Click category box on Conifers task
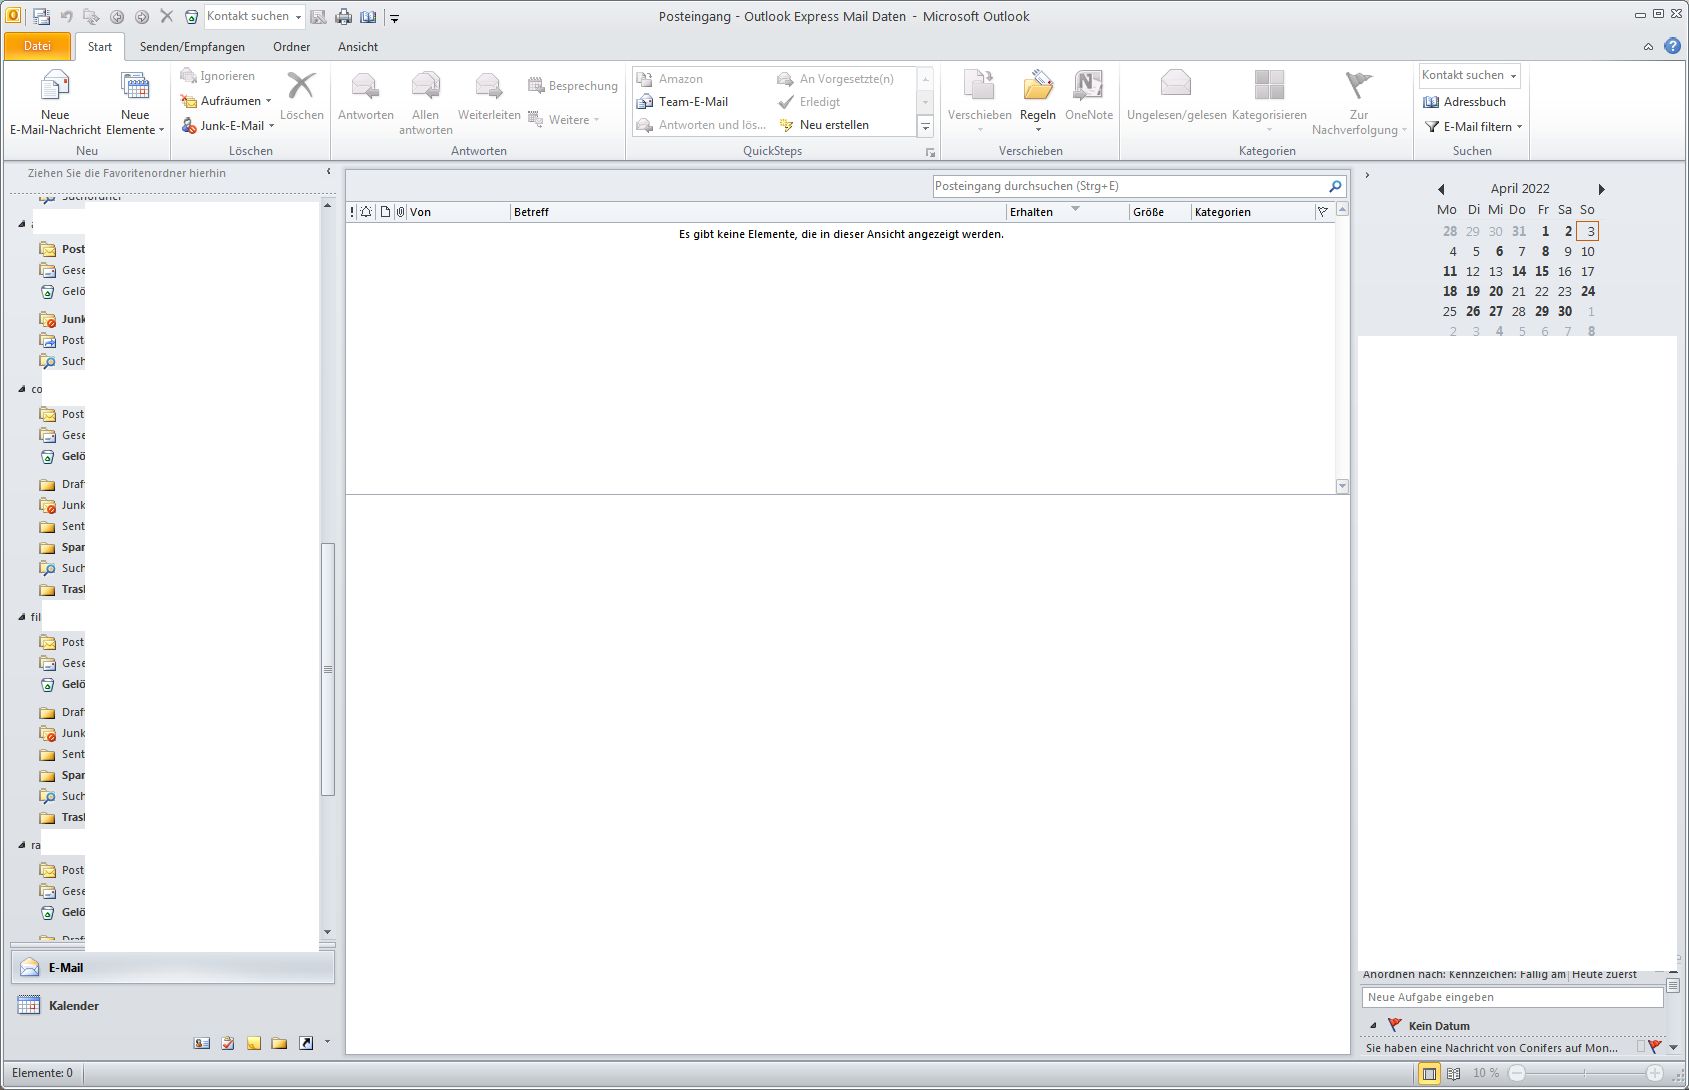This screenshot has height=1090, width=1689. coord(1640,1047)
